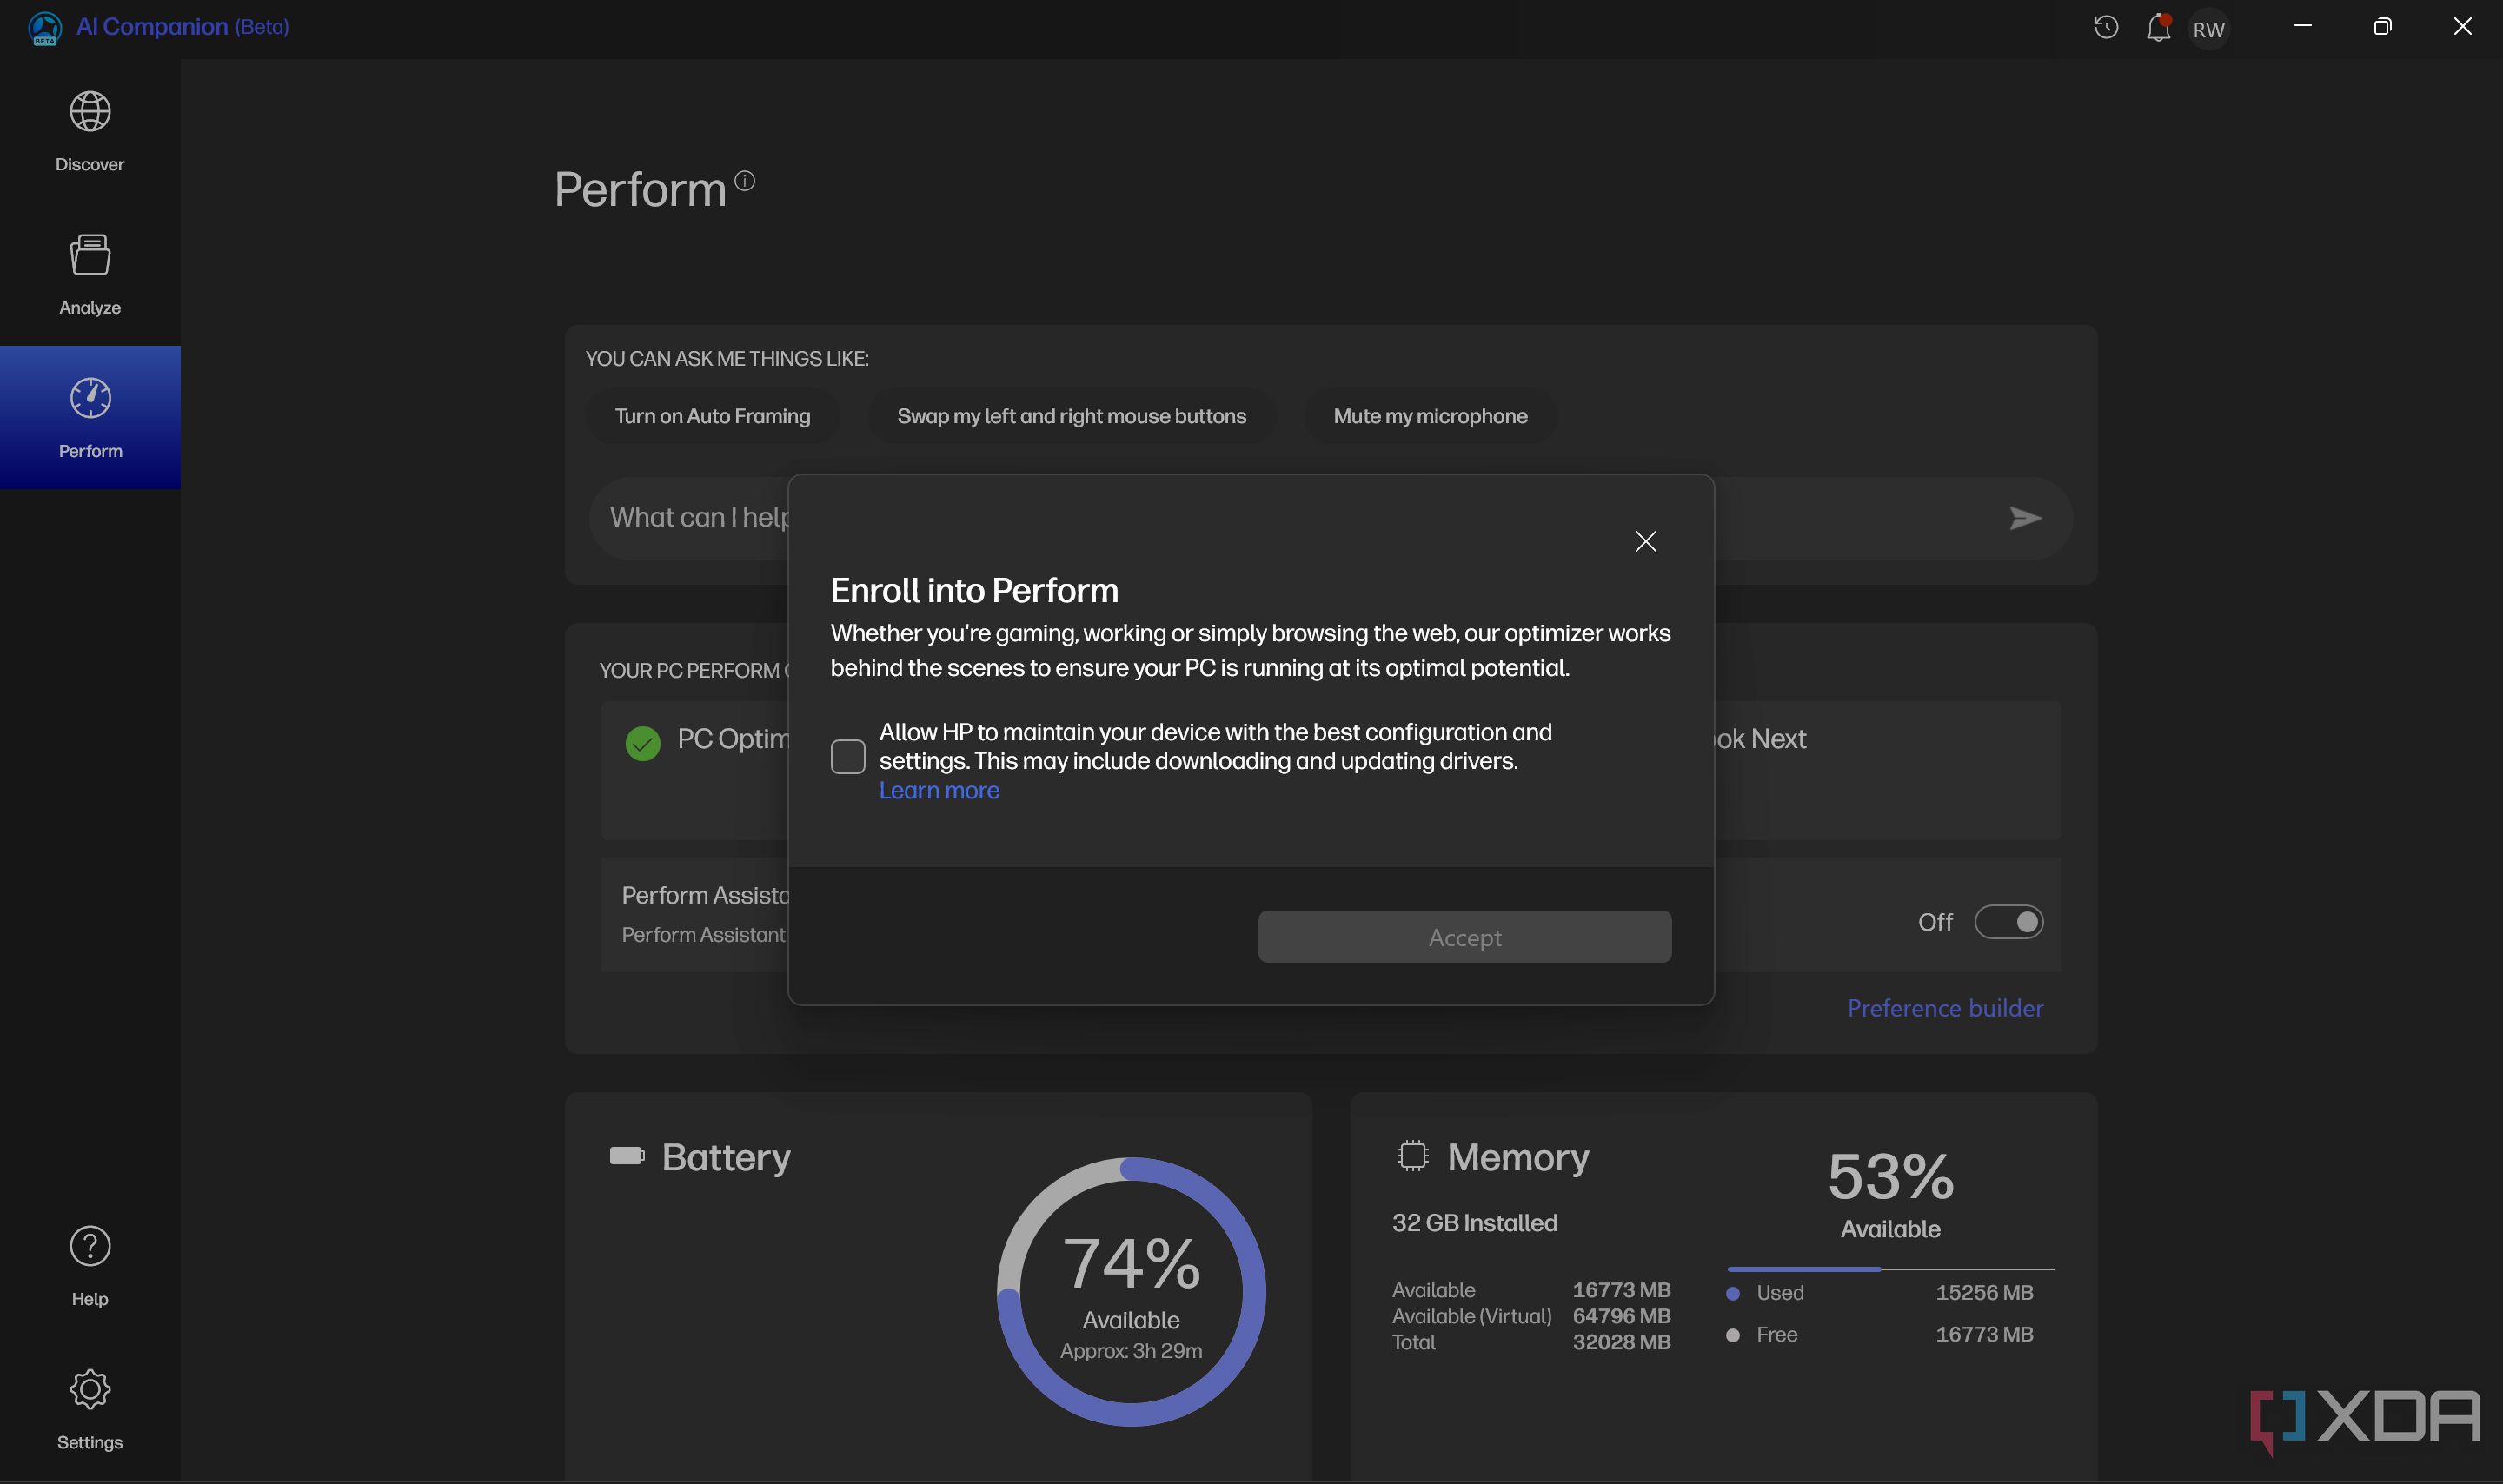Minimize the AI Companion window
Screen dimensions: 2503x1484
2303,27
